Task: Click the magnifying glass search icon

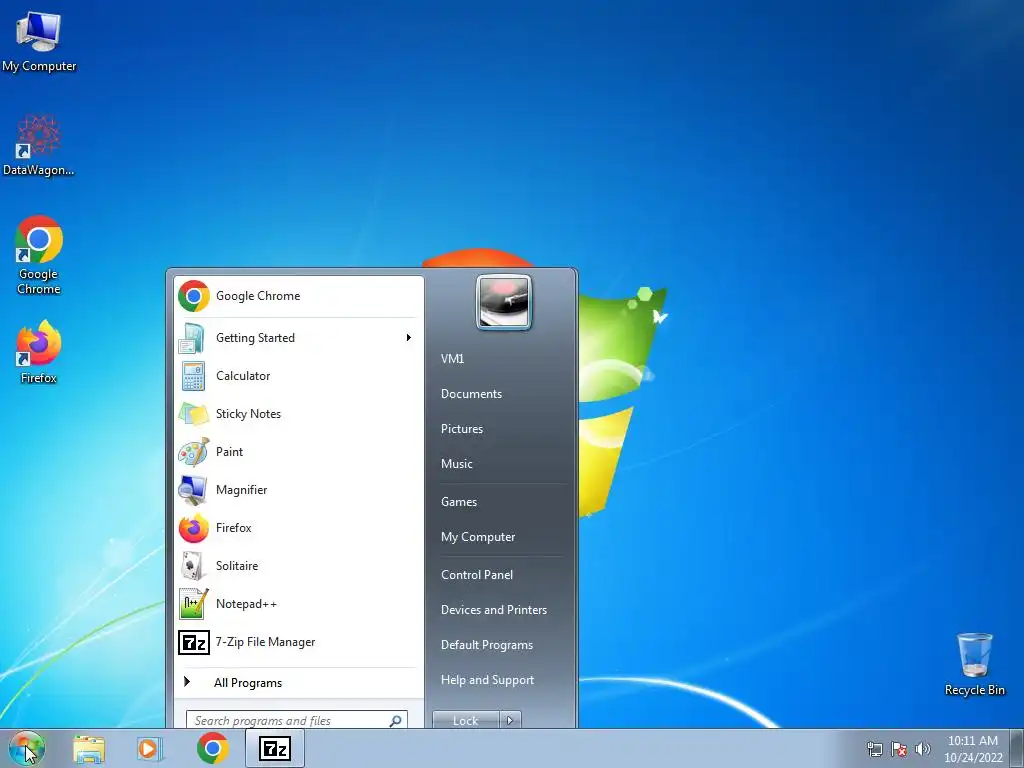Action: [395, 720]
